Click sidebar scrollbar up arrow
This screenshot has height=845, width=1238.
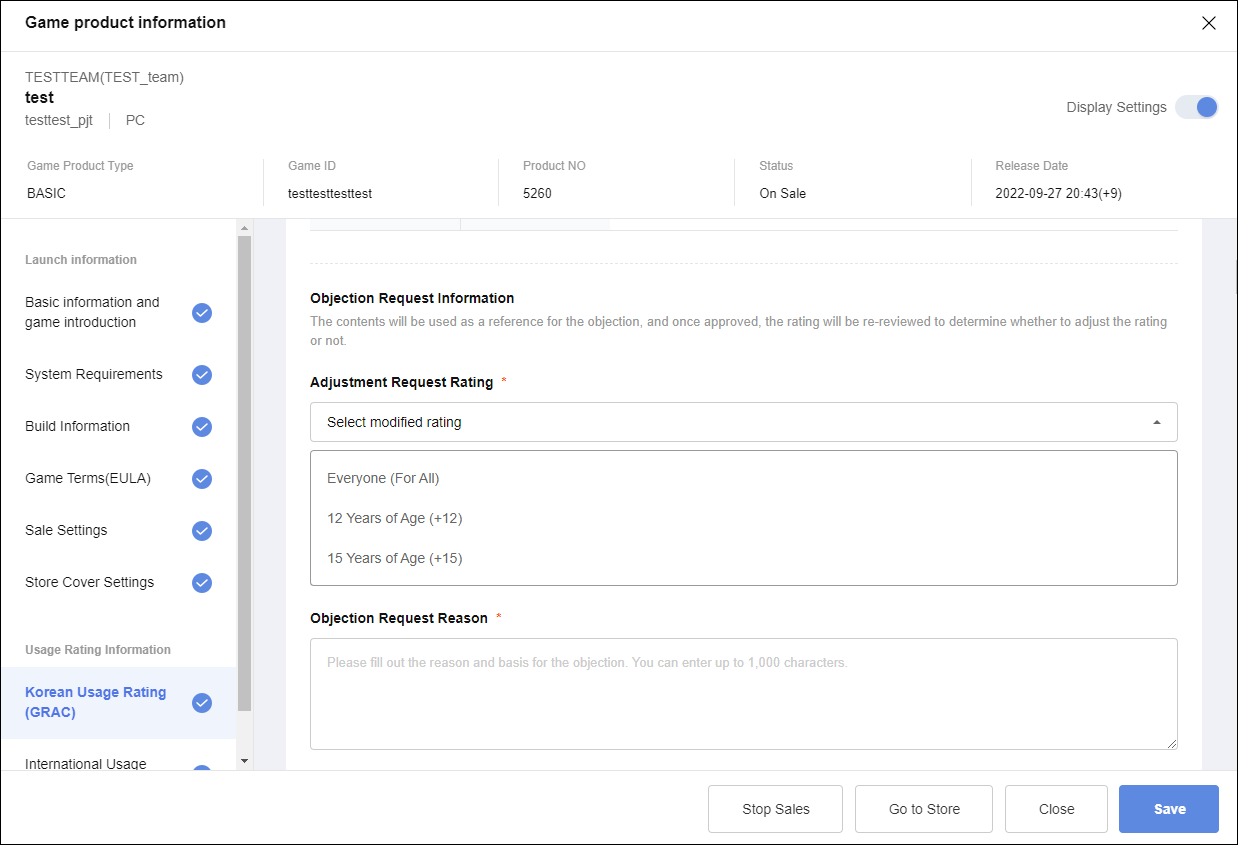pos(244,229)
